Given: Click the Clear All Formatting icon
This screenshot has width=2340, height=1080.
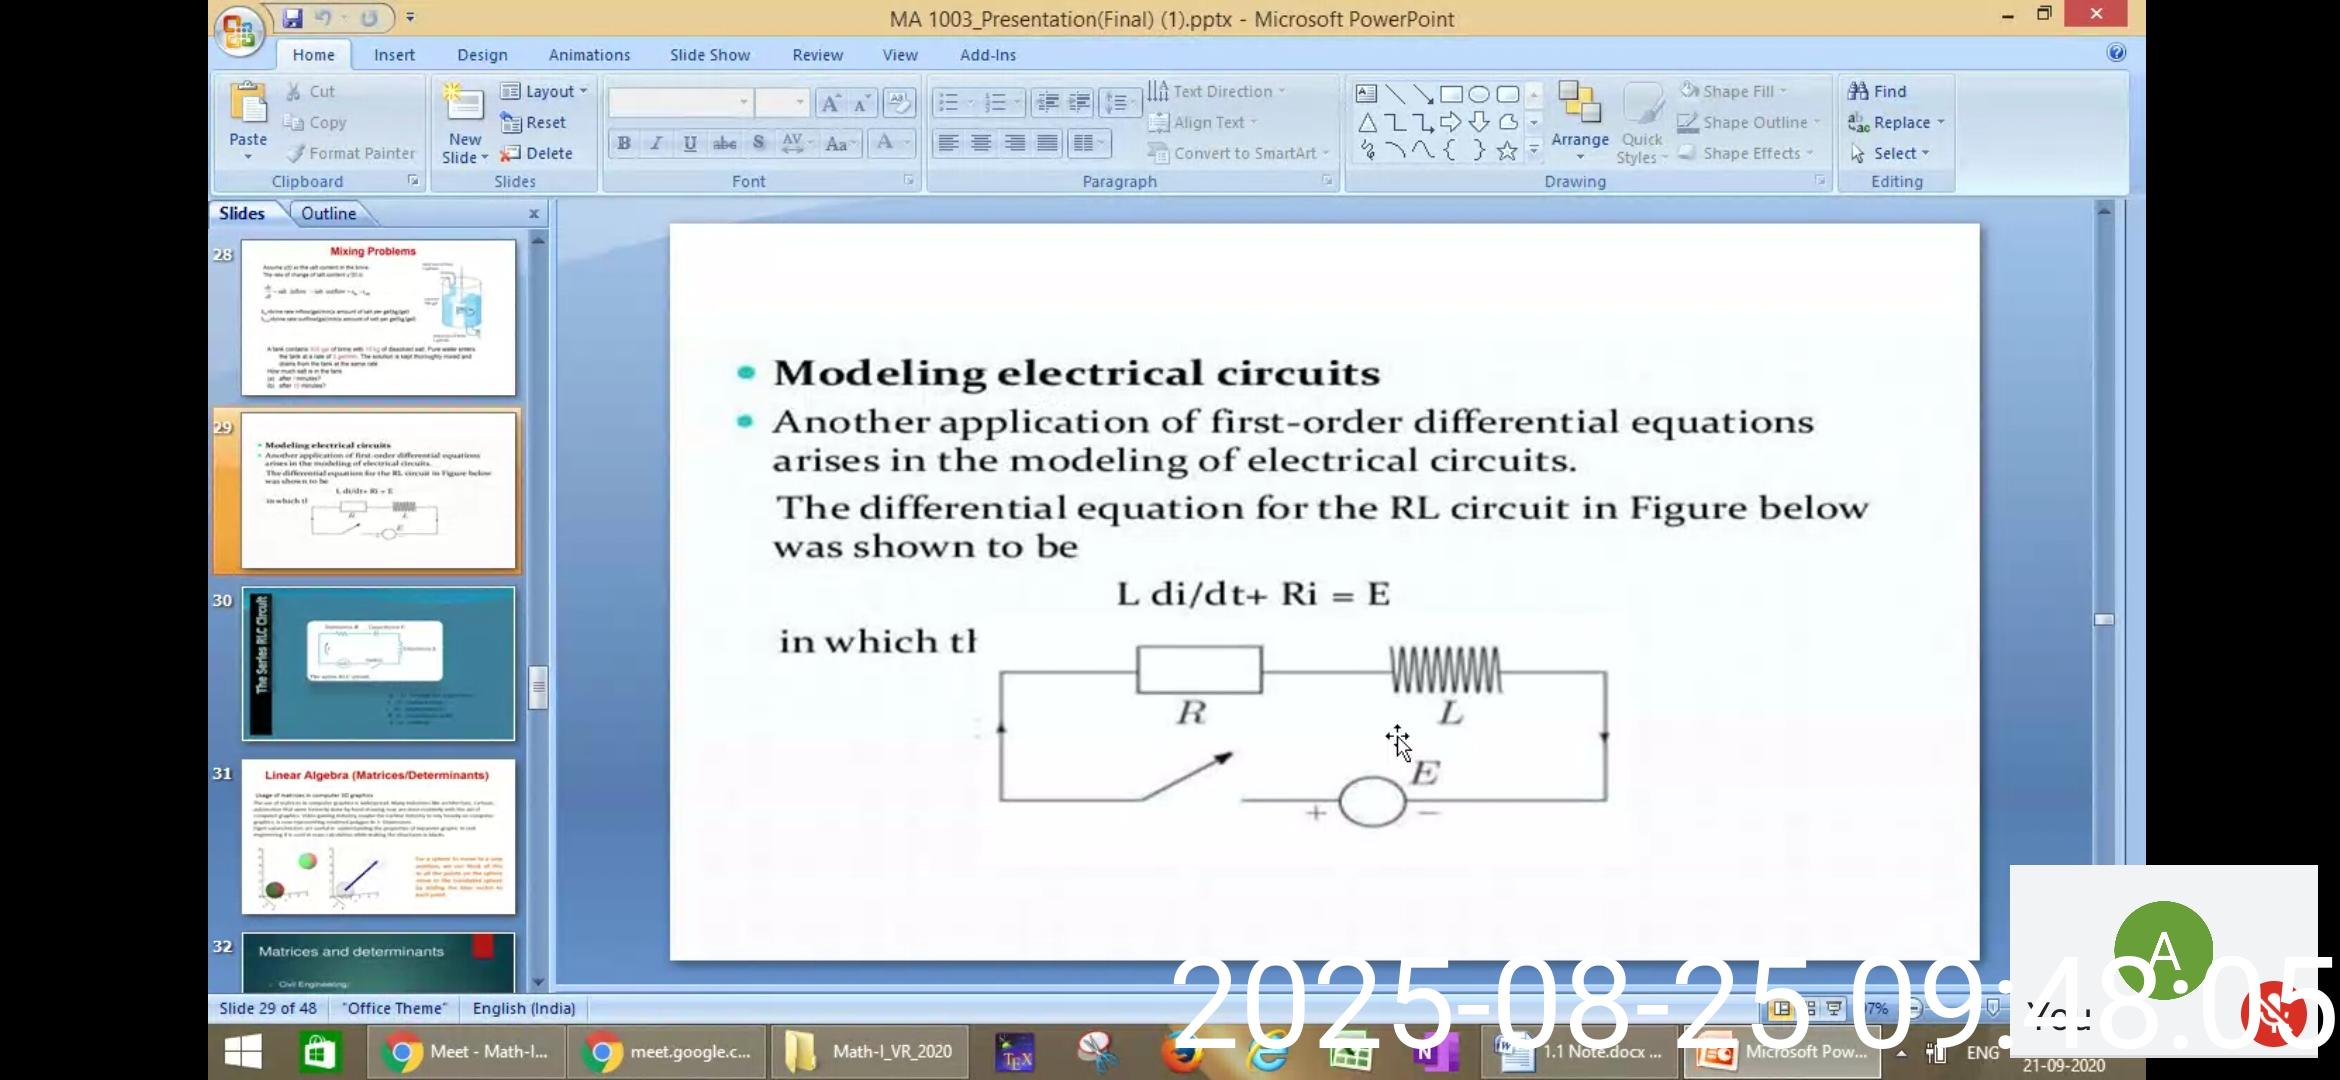Looking at the screenshot, I should (898, 102).
